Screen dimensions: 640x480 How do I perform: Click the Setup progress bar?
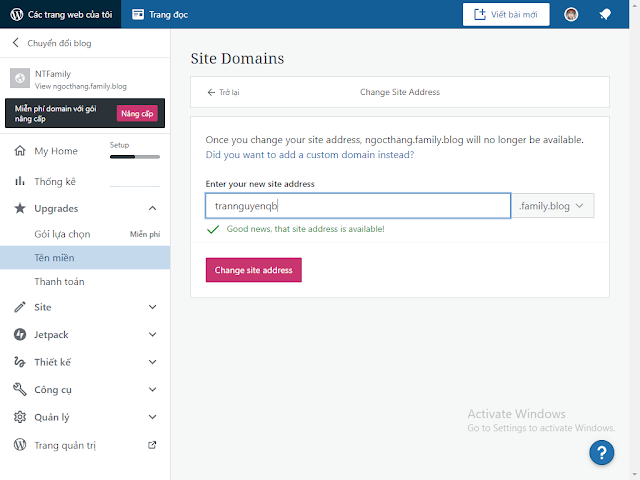135,157
